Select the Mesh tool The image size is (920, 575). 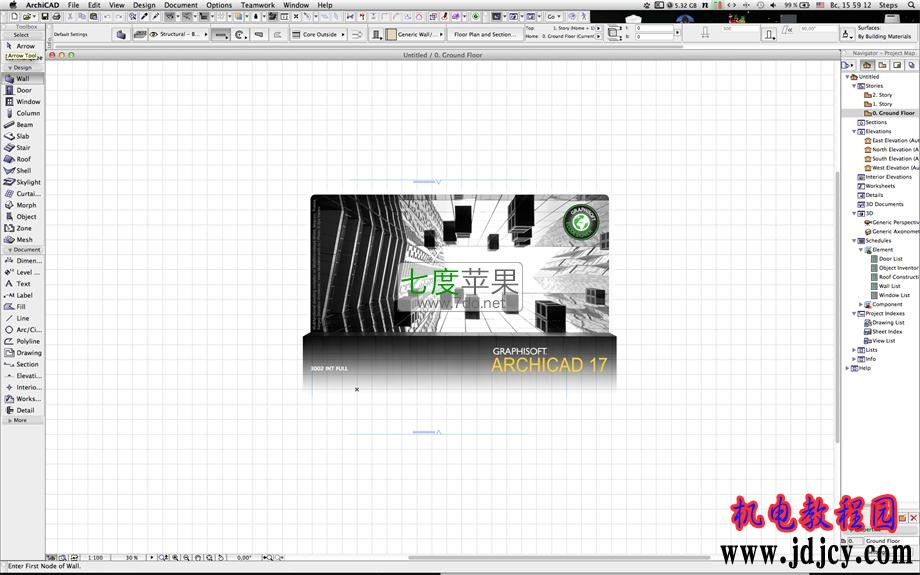click(21, 239)
